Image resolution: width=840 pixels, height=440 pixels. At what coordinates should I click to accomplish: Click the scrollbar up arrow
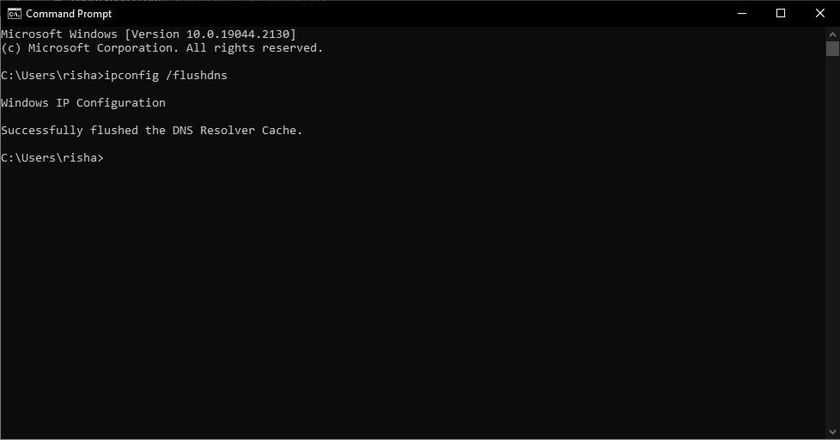click(832, 34)
